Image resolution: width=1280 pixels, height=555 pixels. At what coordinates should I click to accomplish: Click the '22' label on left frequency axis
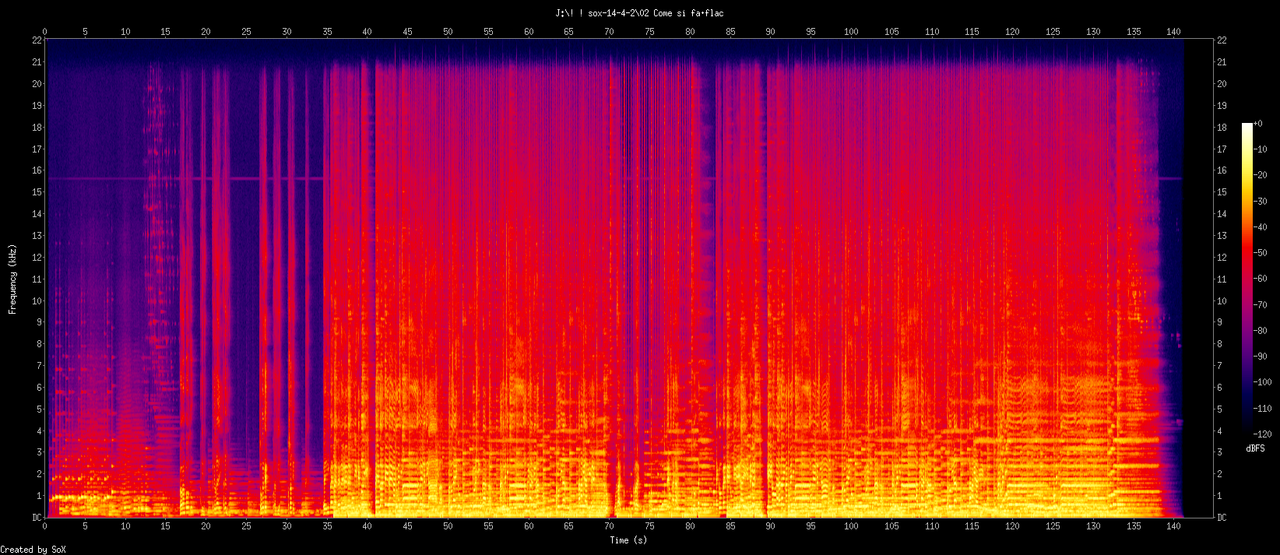click(35, 40)
